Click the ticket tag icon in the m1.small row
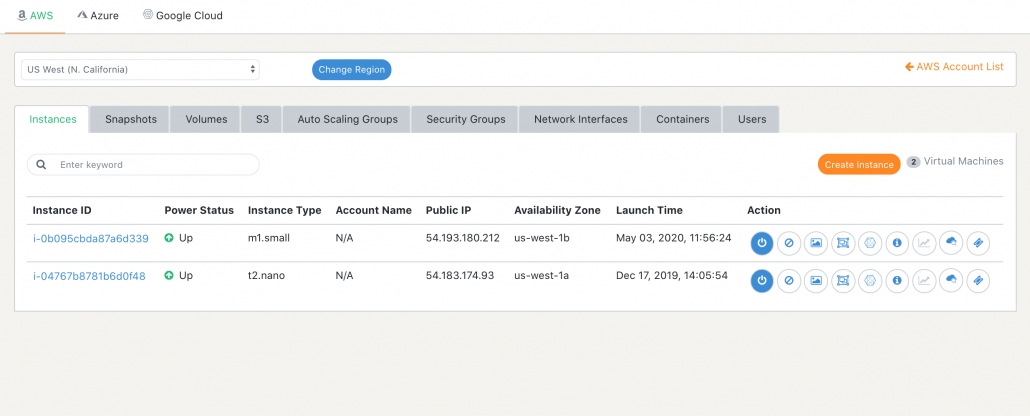 click(978, 243)
